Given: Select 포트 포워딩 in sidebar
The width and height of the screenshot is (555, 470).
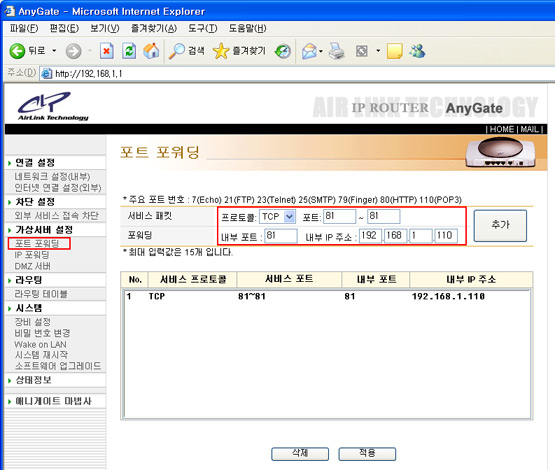Looking at the screenshot, I should (37, 243).
